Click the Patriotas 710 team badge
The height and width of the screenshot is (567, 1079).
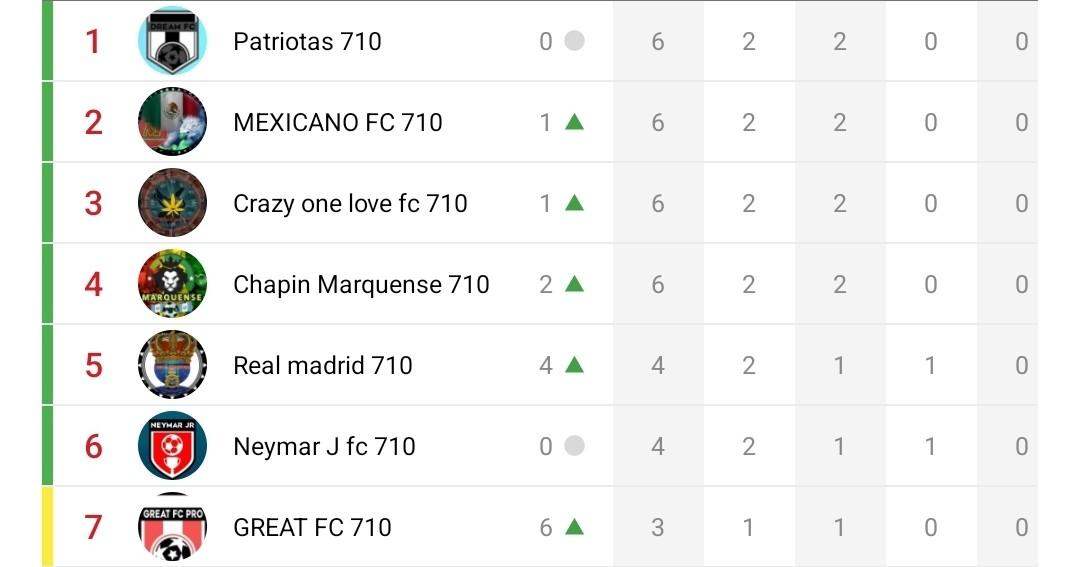tap(172, 41)
